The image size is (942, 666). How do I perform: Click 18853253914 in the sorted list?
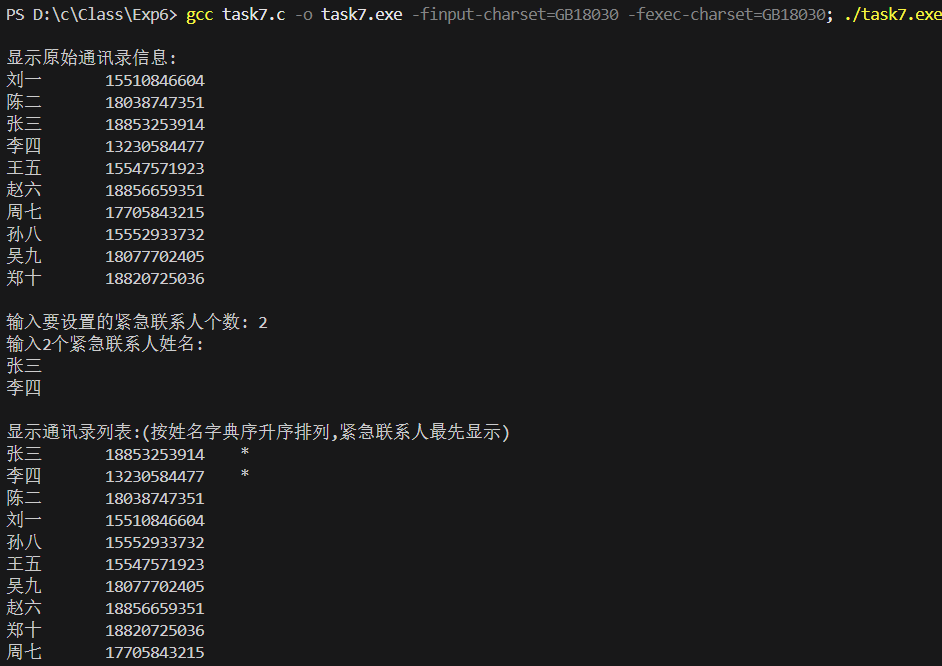(x=155, y=455)
